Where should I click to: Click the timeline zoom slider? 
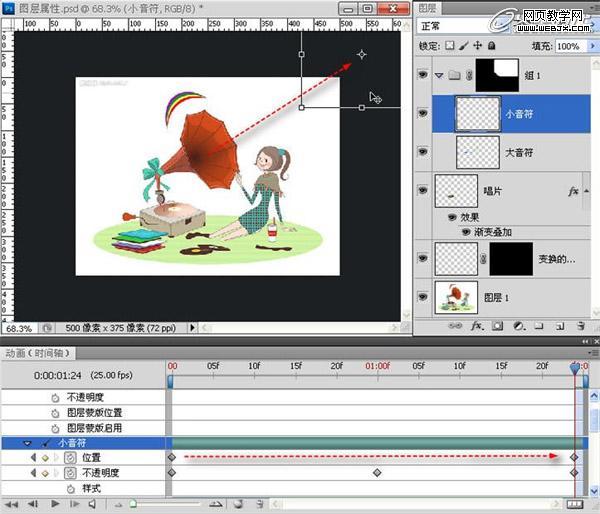tap(133, 504)
